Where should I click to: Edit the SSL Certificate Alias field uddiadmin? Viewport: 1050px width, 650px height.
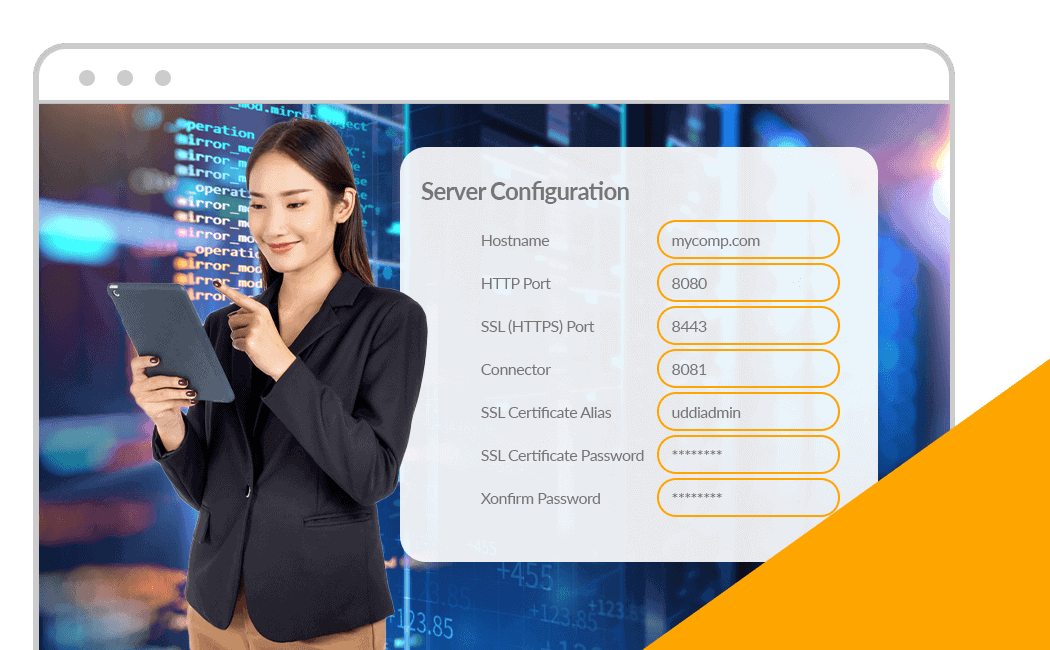[748, 412]
